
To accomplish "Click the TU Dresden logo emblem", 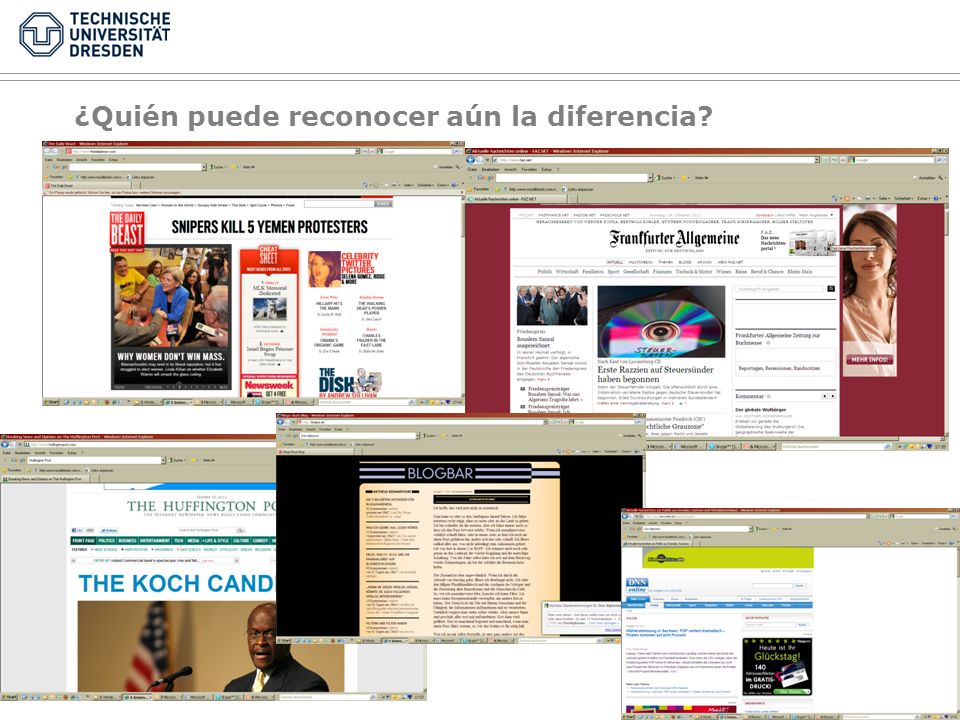I will point(41,35).
